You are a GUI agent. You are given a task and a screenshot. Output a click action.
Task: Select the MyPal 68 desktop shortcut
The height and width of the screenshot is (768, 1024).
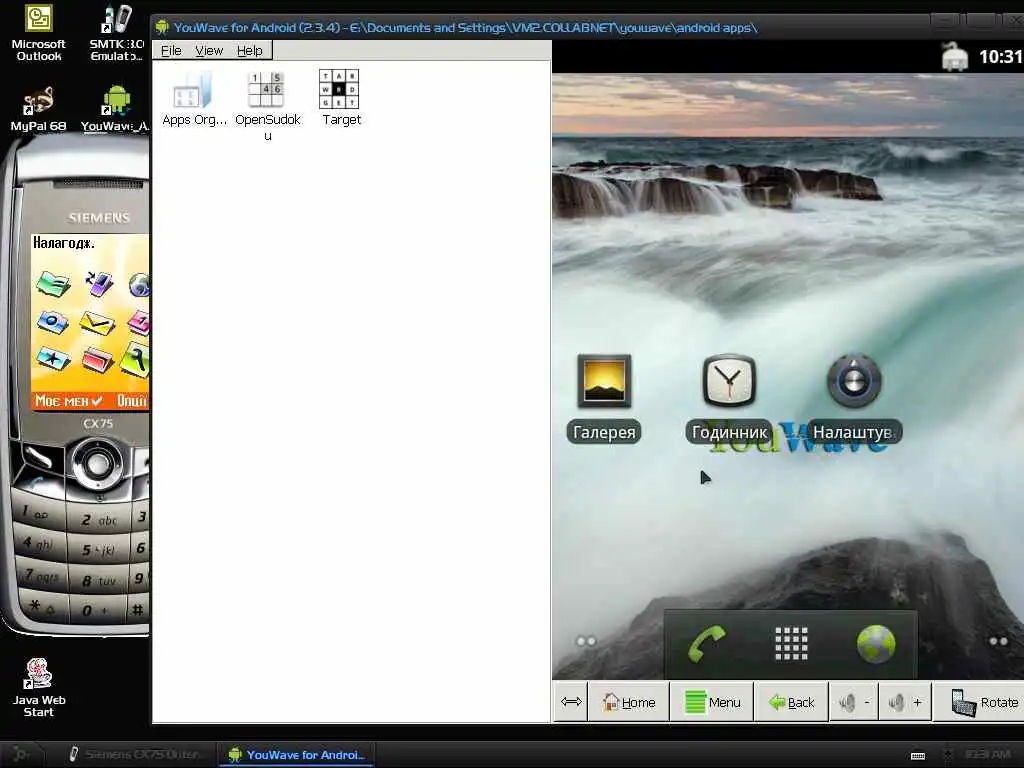[x=38, y=109]
